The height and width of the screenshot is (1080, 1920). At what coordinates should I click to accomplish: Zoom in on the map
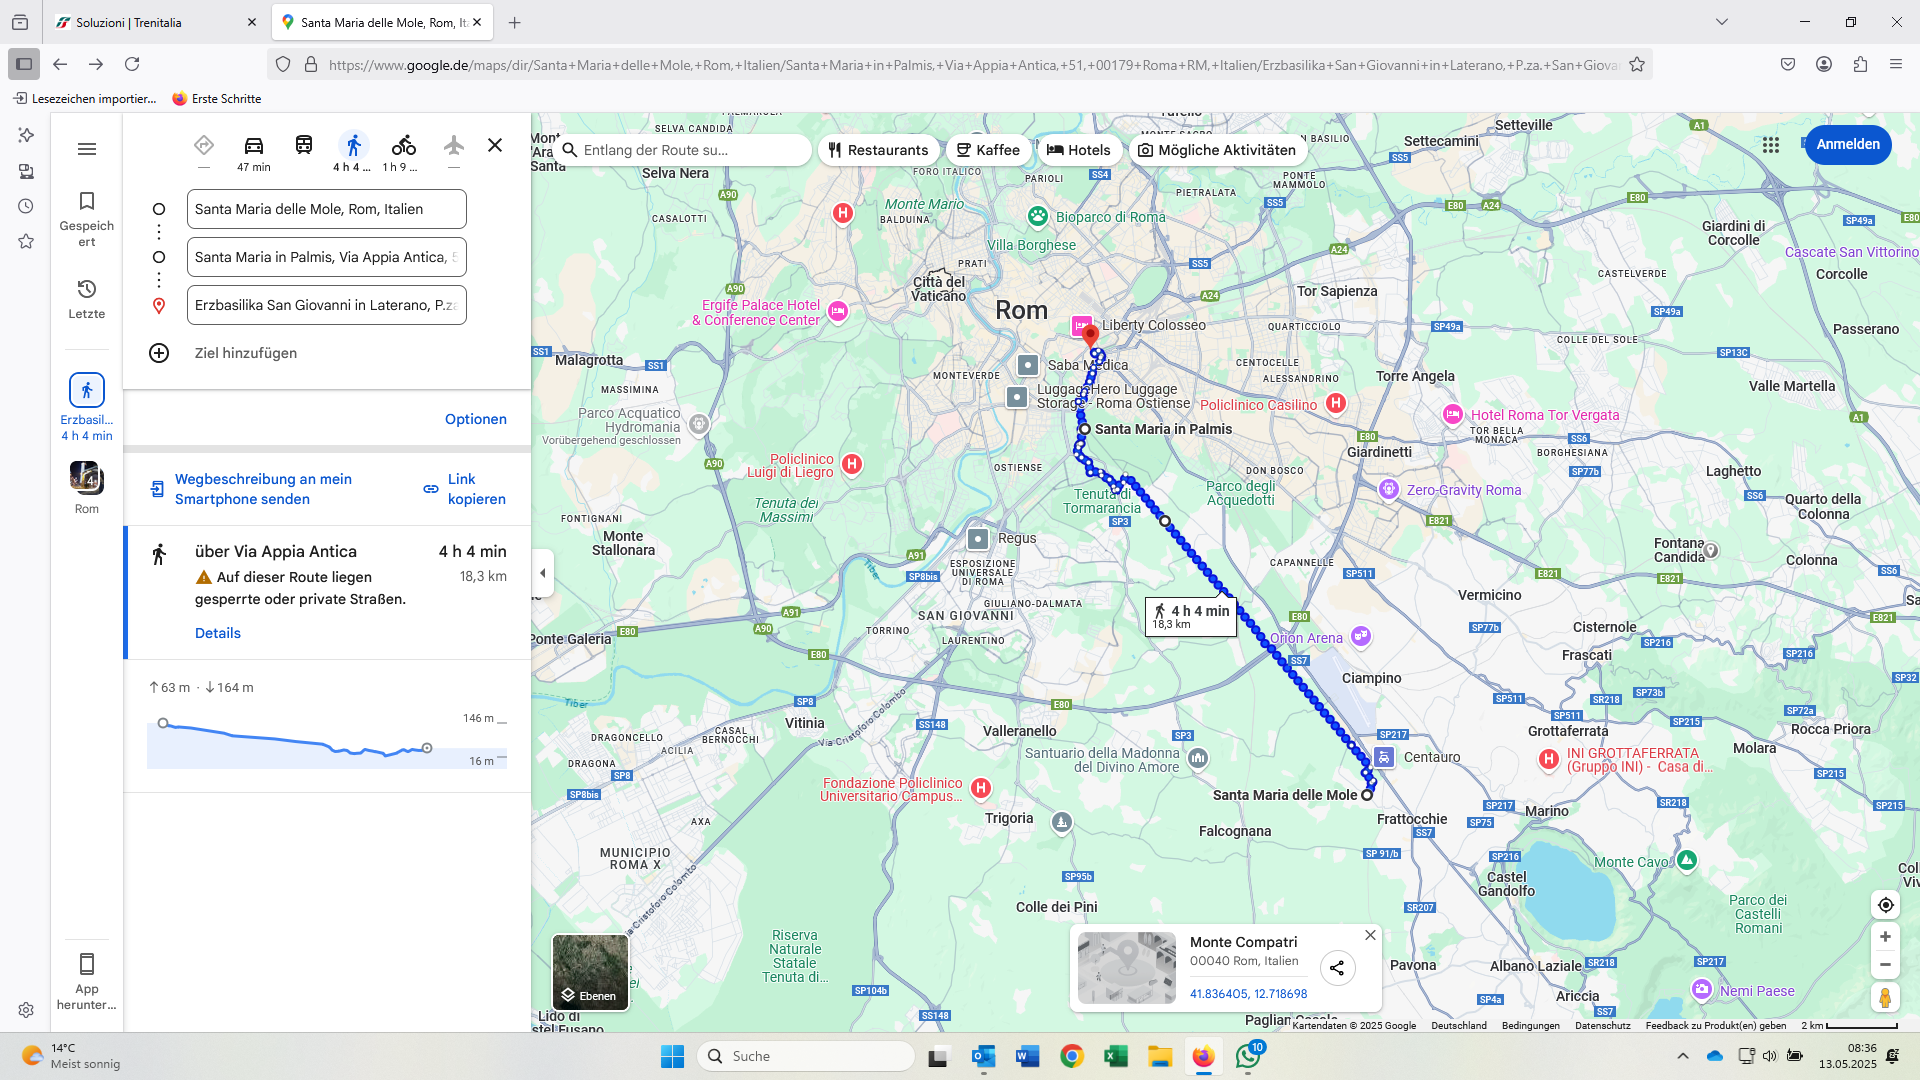pos(1885,937)
